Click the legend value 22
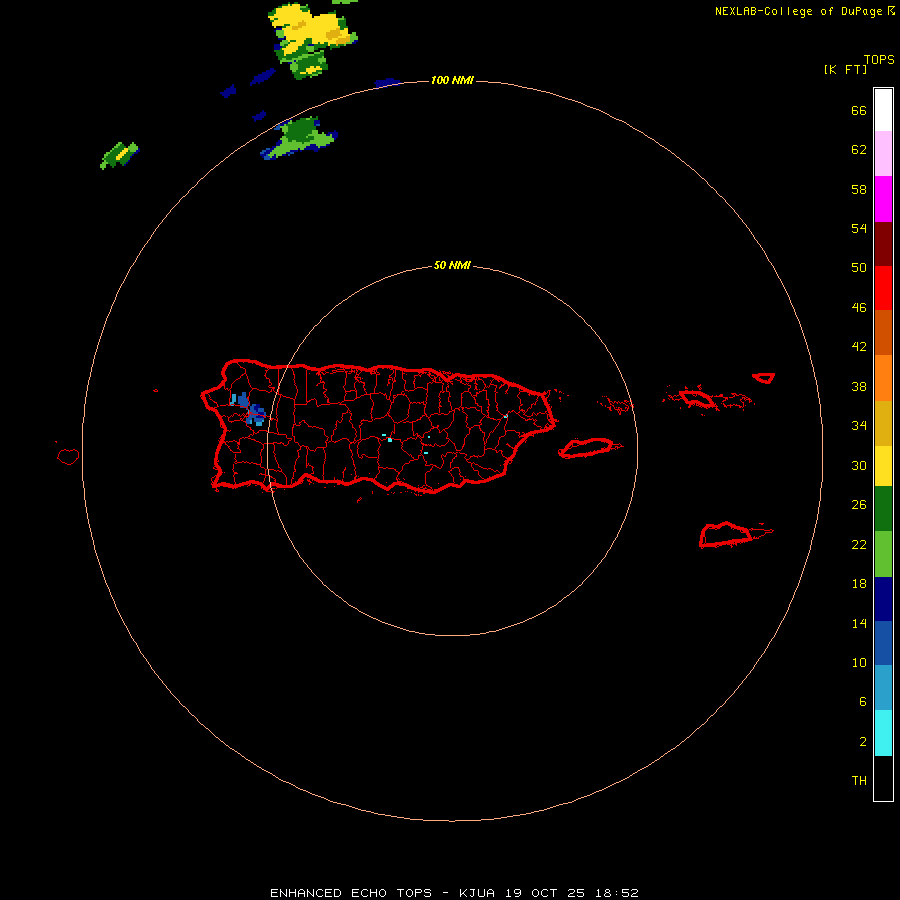This screenshot has height=900, width=900. point(859,544)
